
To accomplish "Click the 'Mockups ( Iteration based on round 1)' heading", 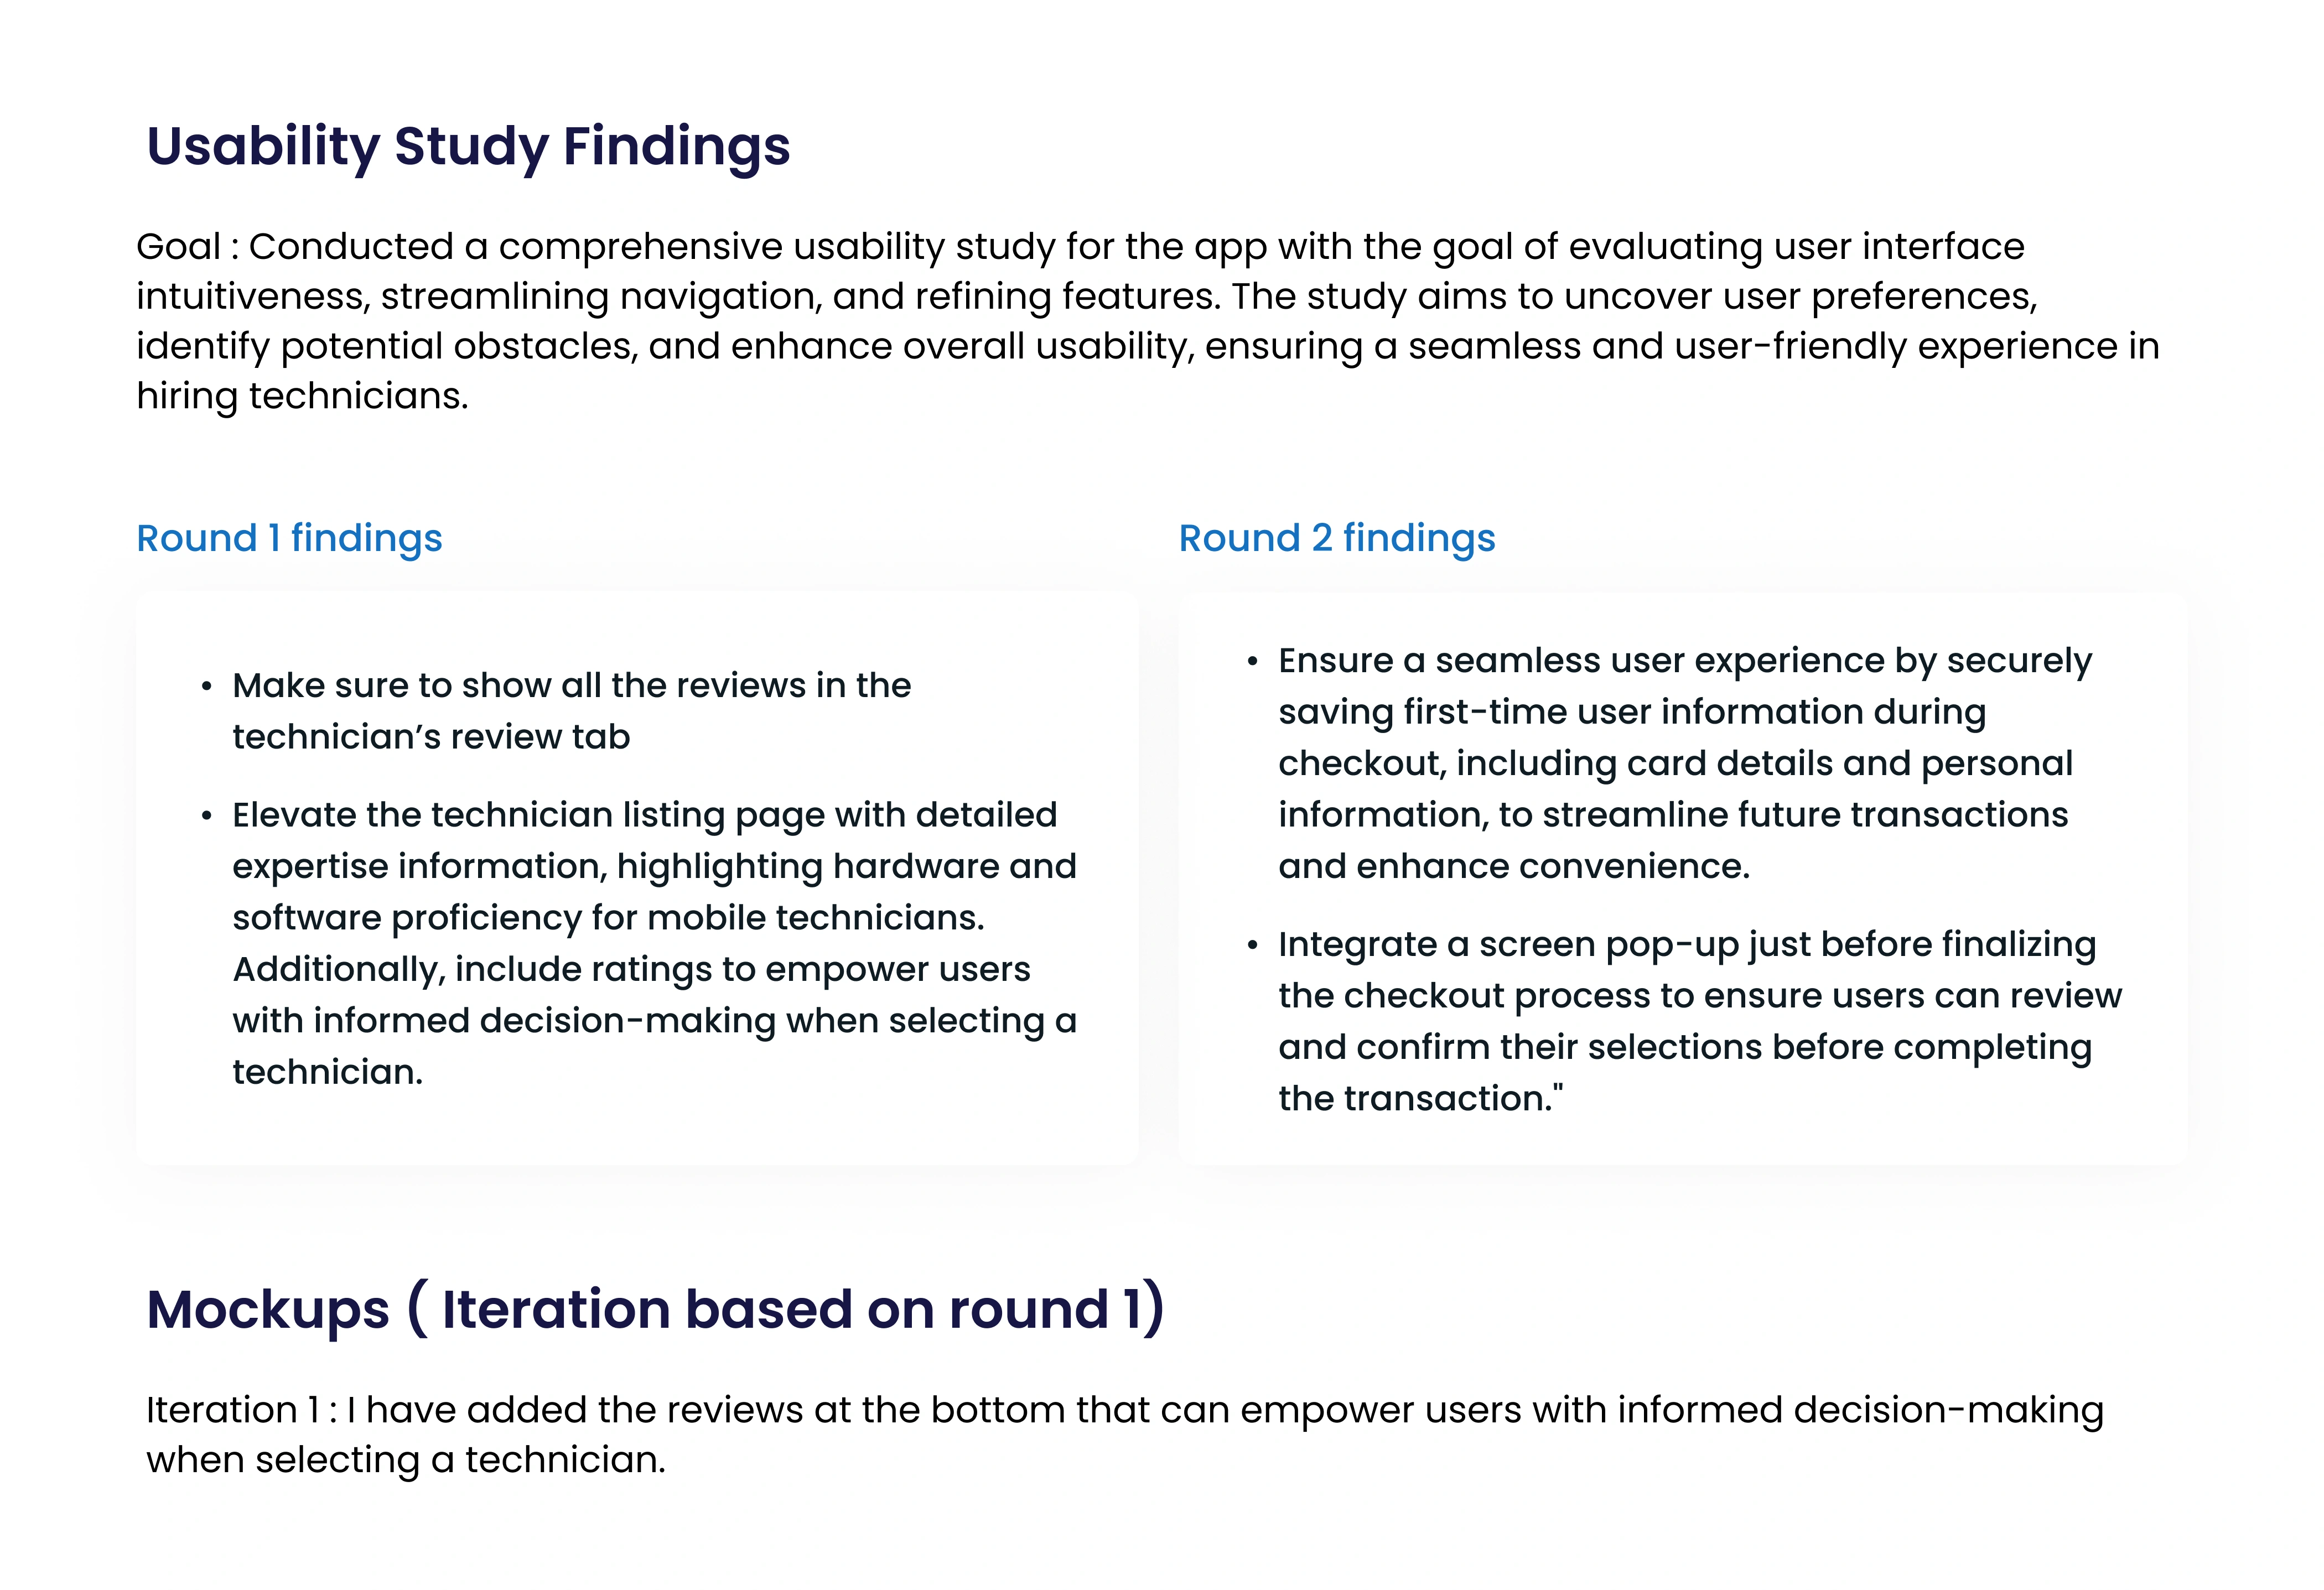I will [655, 1309].
